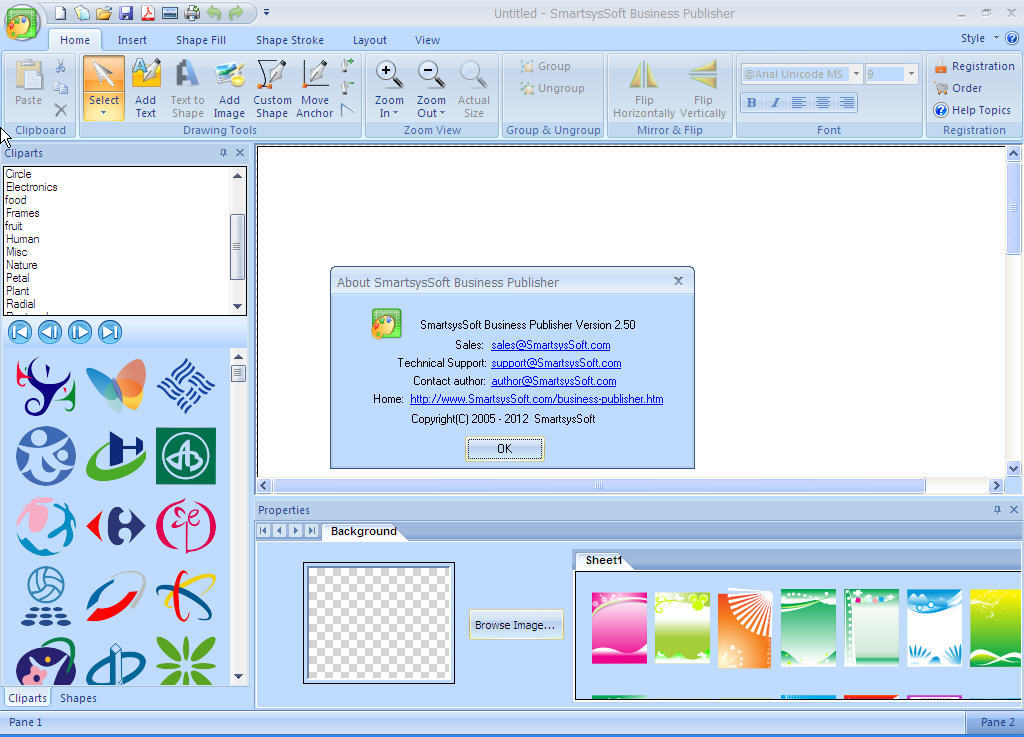
Task: Select the Nature clipart category
Action: point(22,265)
